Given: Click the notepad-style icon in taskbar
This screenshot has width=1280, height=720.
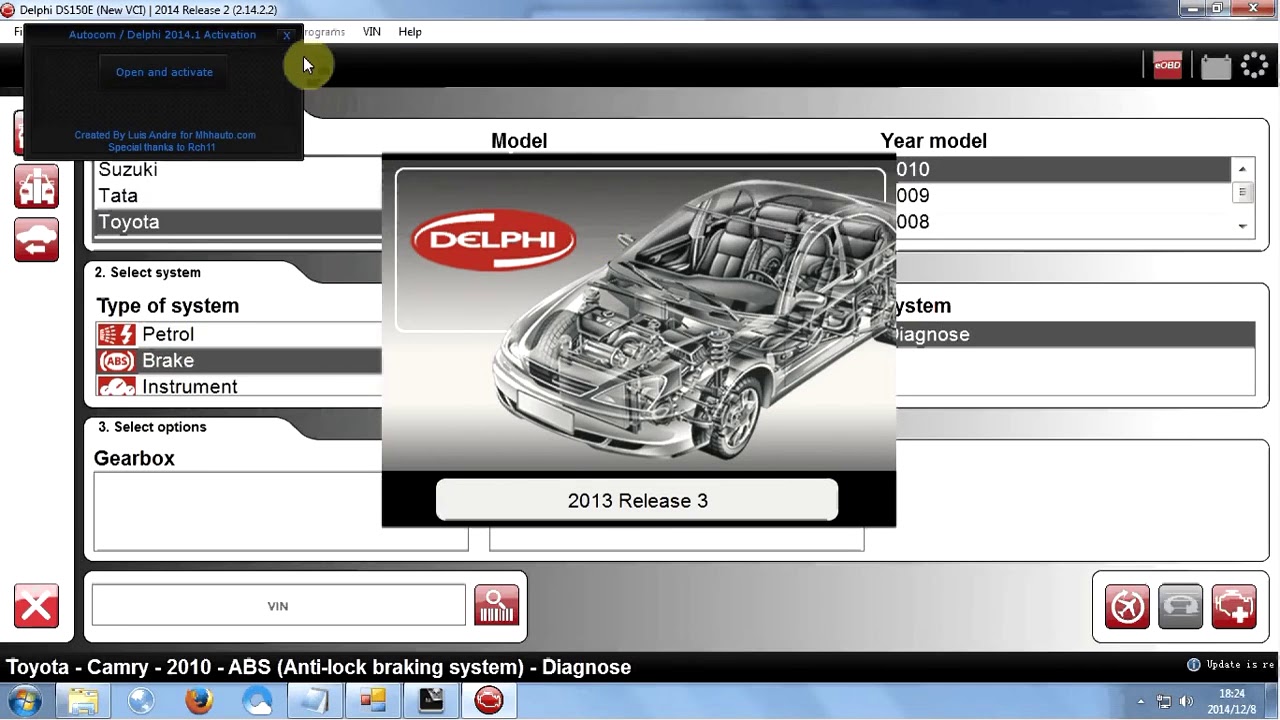Looking at the screenshot, I should tap(315, 701).
